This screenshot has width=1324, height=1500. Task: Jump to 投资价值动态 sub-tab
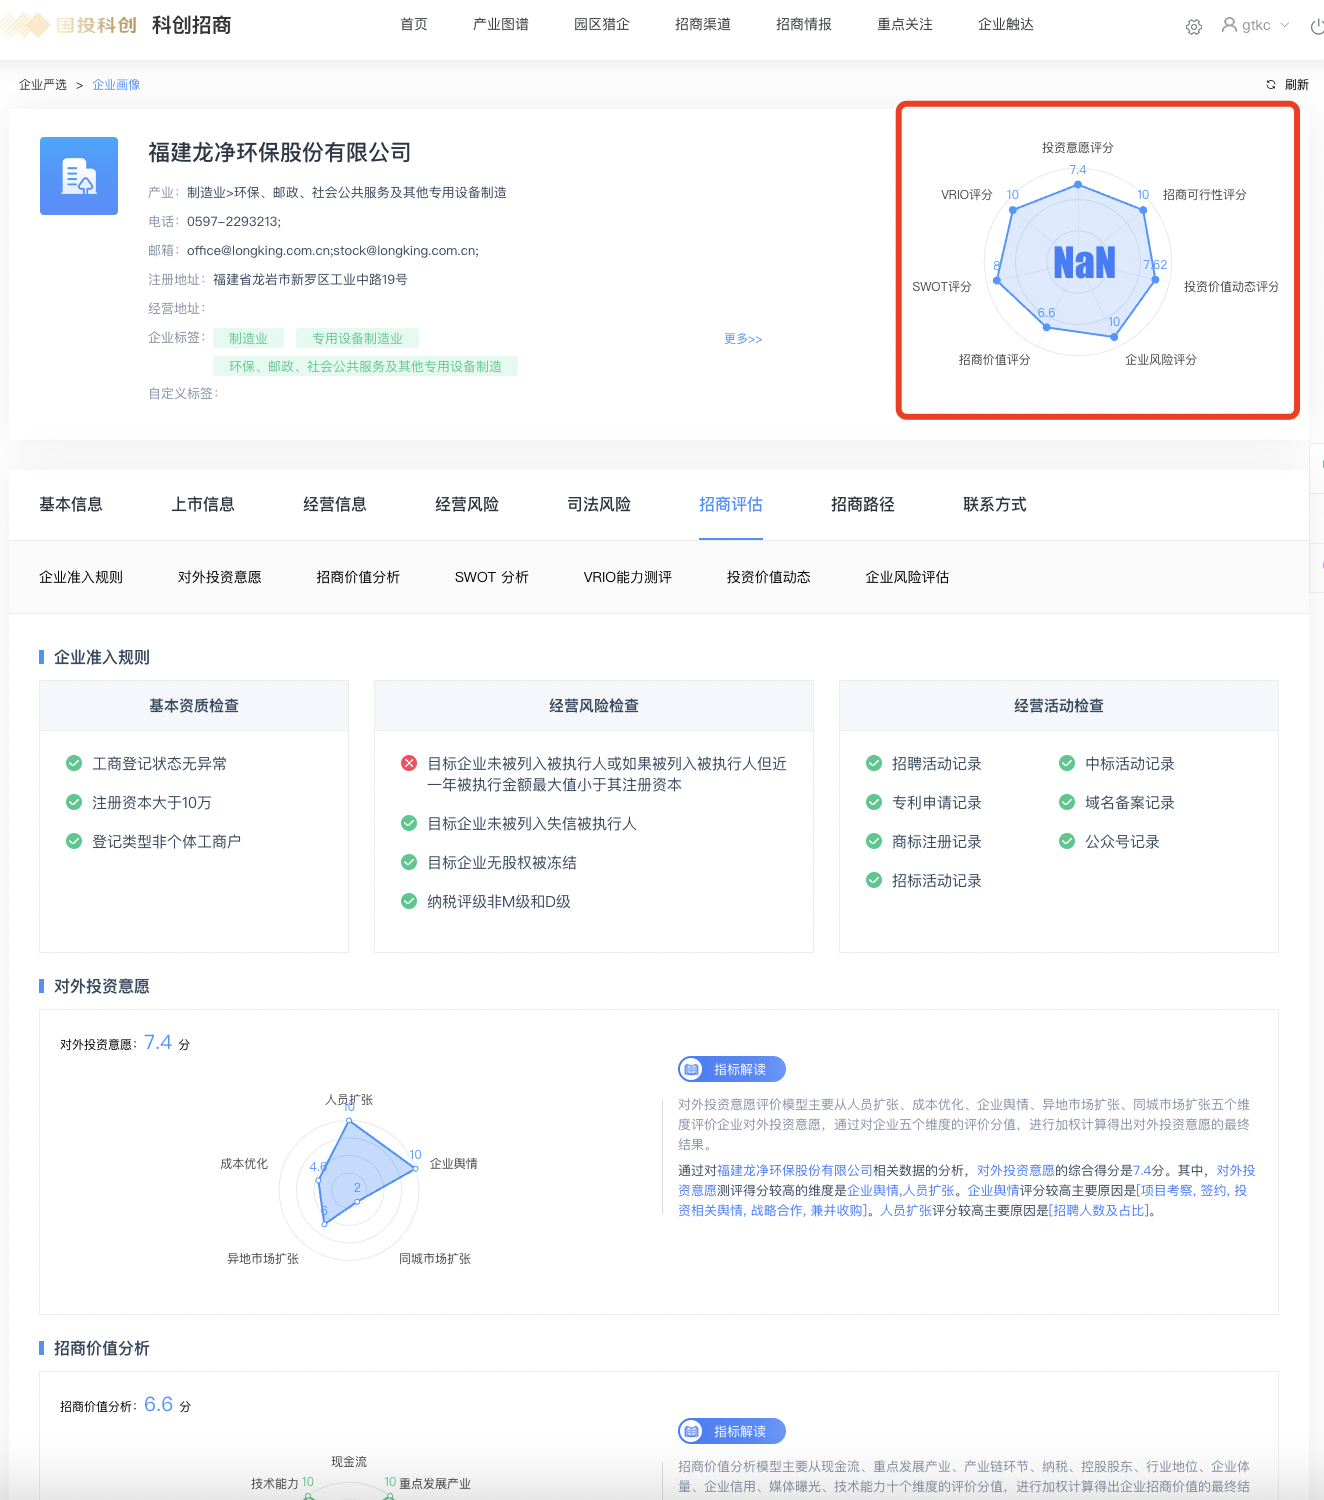point(769,577)
